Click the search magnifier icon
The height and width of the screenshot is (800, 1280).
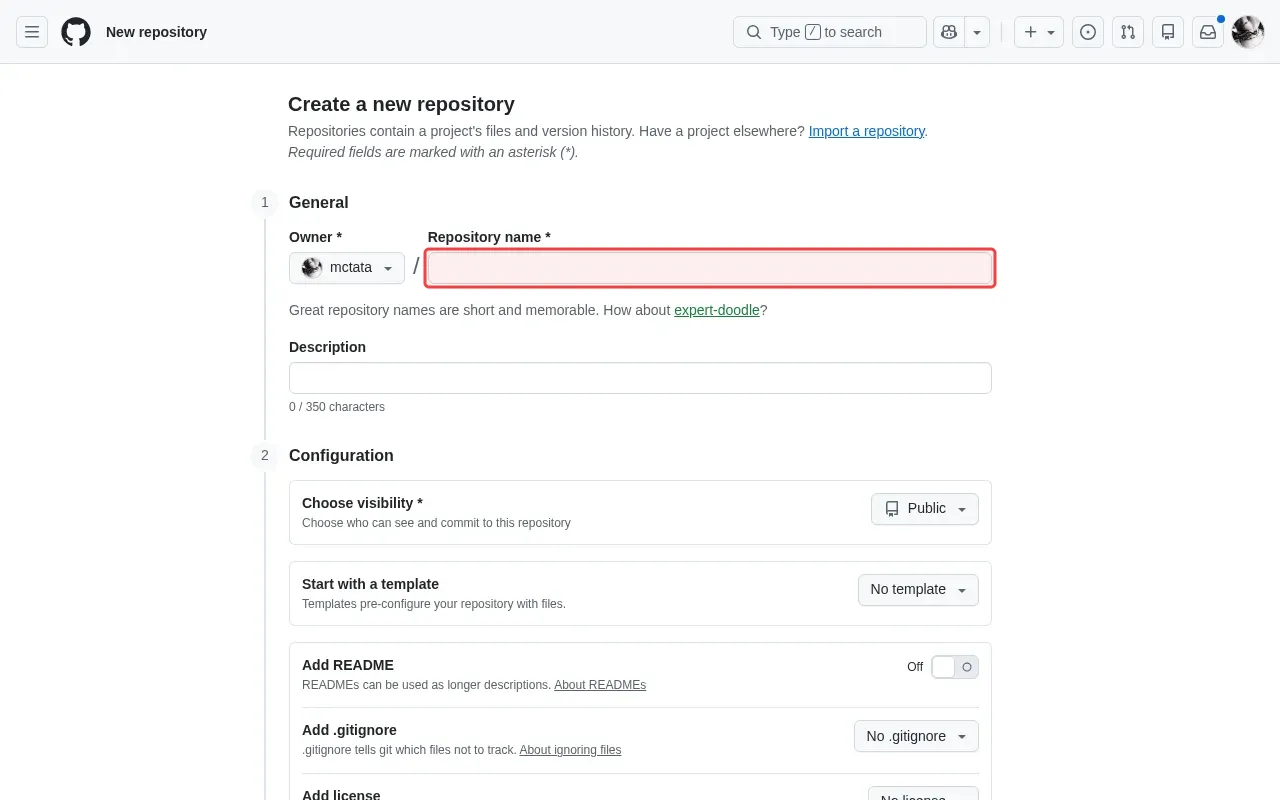(753, 32)
